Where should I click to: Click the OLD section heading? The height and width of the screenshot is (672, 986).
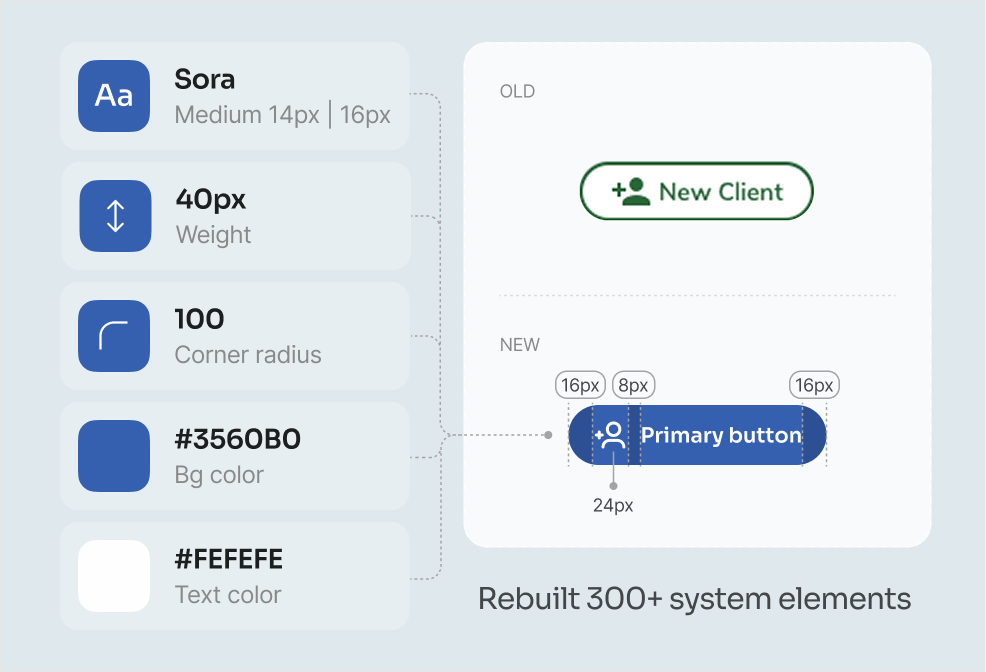tap(517, 92)
